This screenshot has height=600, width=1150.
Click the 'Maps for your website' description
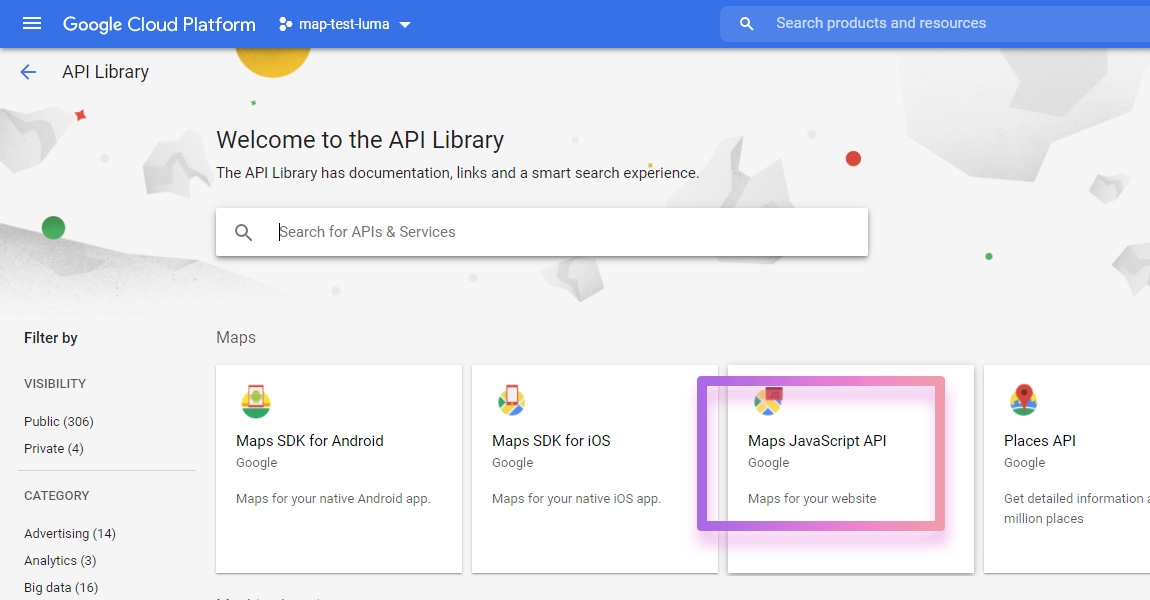(812, 499)
